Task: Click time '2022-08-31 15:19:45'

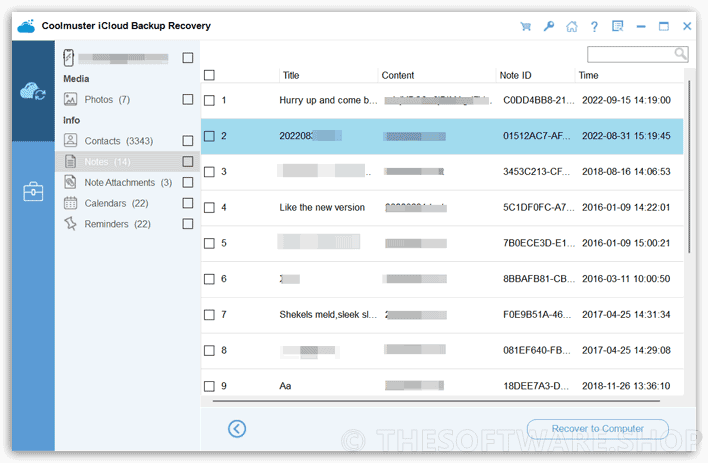Action: (x=626, y=136)
